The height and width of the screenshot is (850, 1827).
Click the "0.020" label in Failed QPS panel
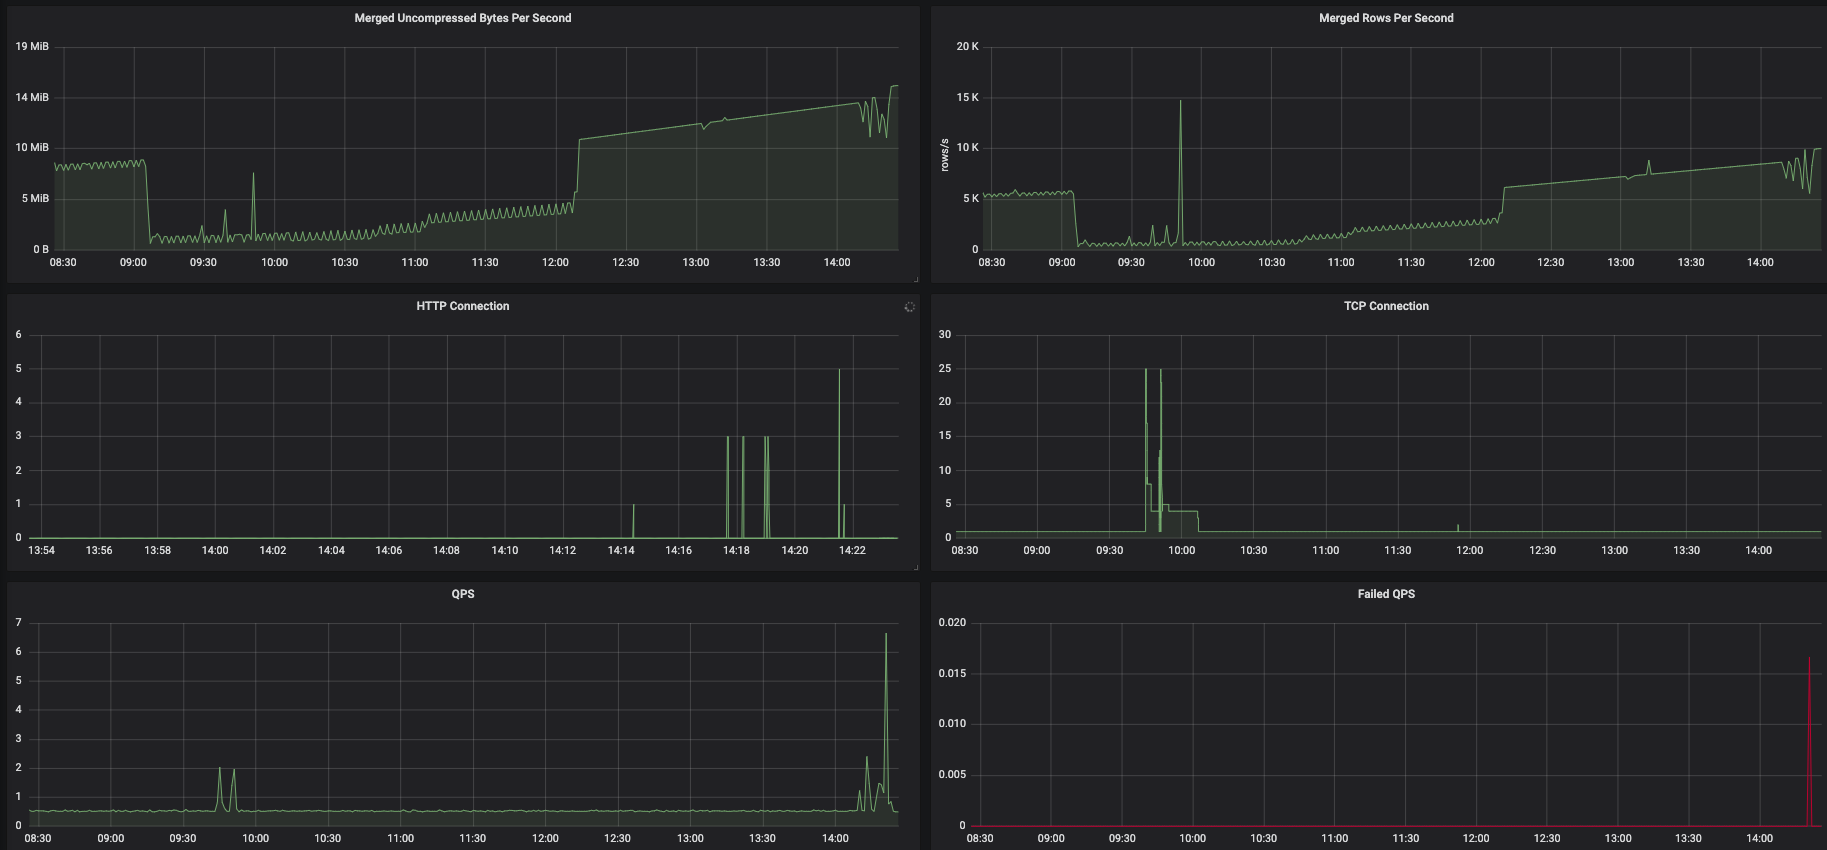pyautogui.click(x=952, y=622)
